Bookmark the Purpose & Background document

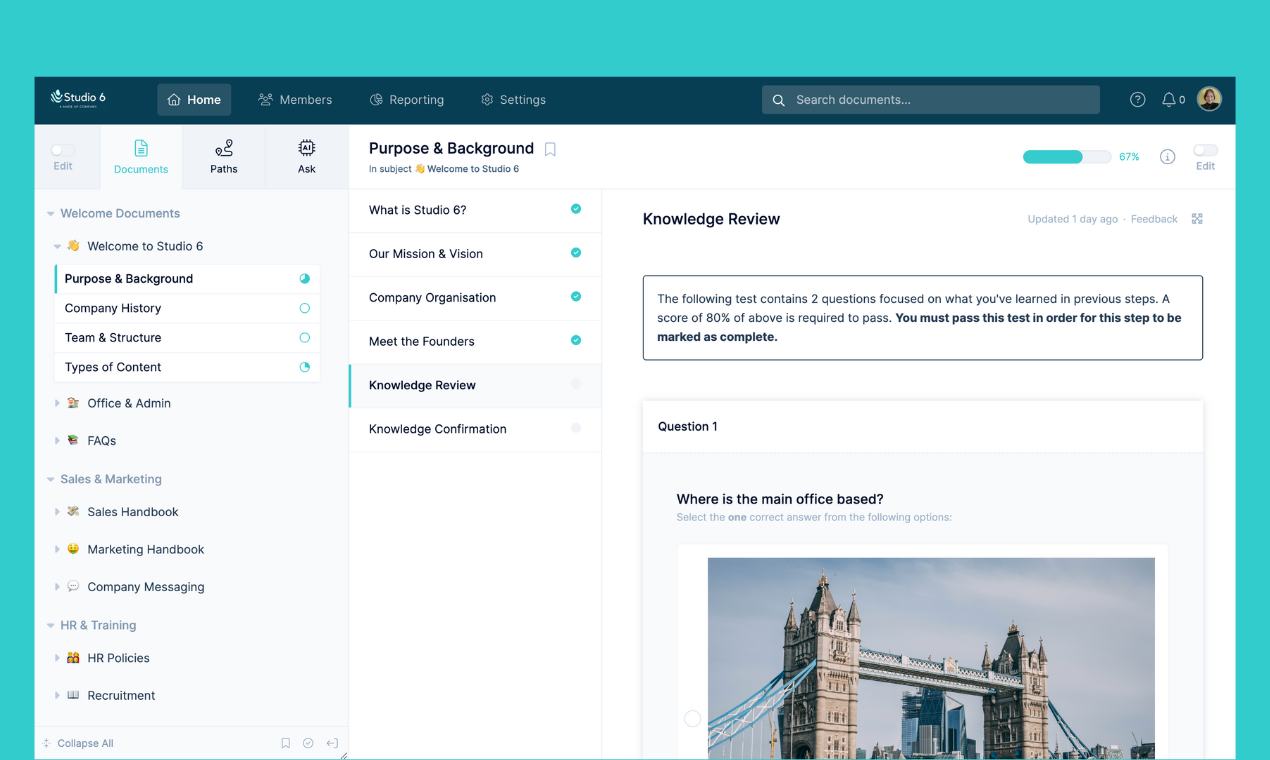[x=550, y=148]
